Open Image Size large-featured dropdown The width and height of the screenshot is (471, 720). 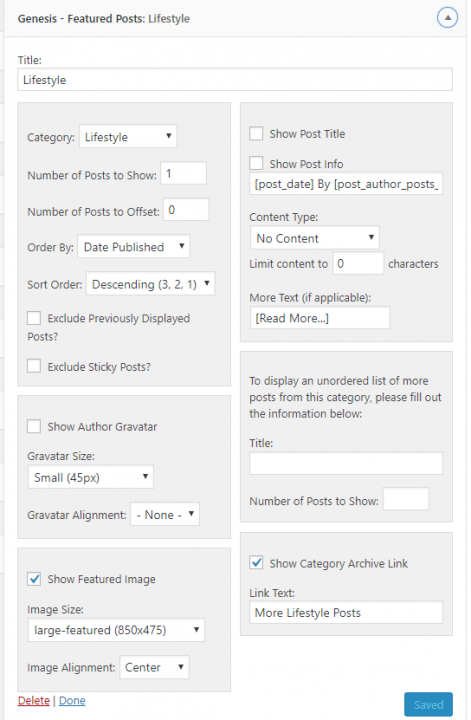pyautogui.click(x=116, y=630)
